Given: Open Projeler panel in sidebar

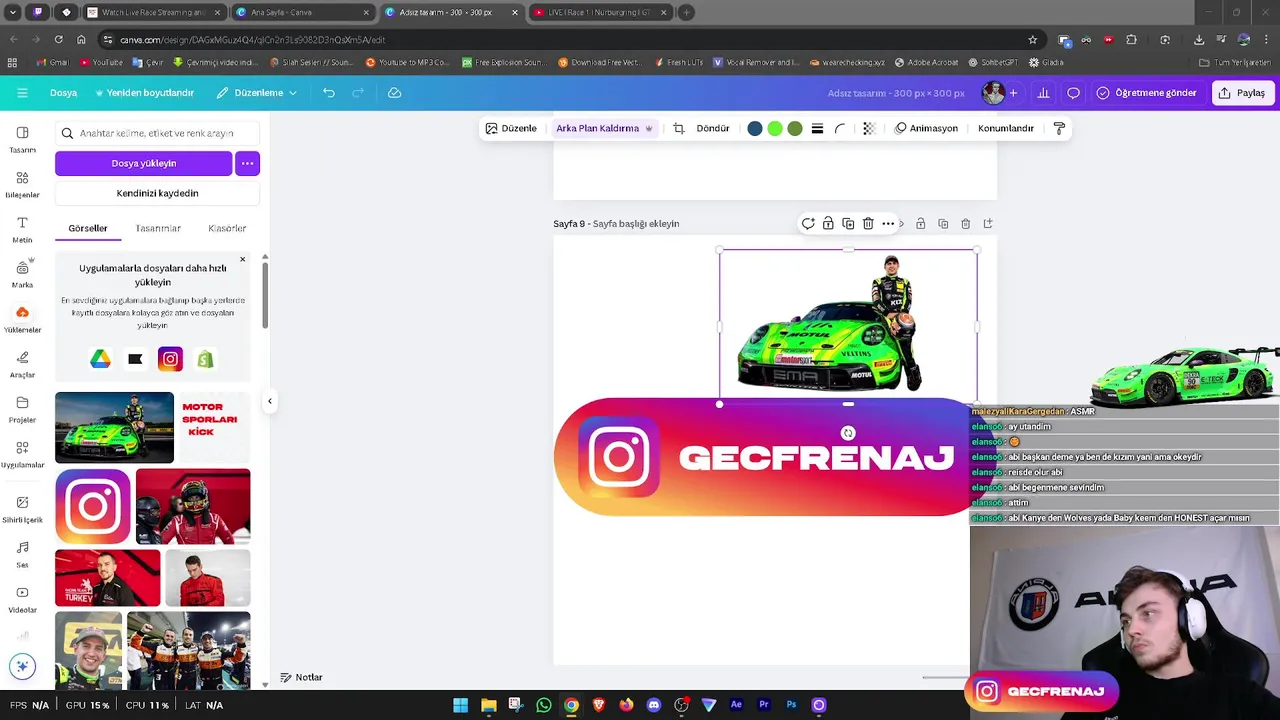Looking at the screenshot, I should tap(22, 410).
